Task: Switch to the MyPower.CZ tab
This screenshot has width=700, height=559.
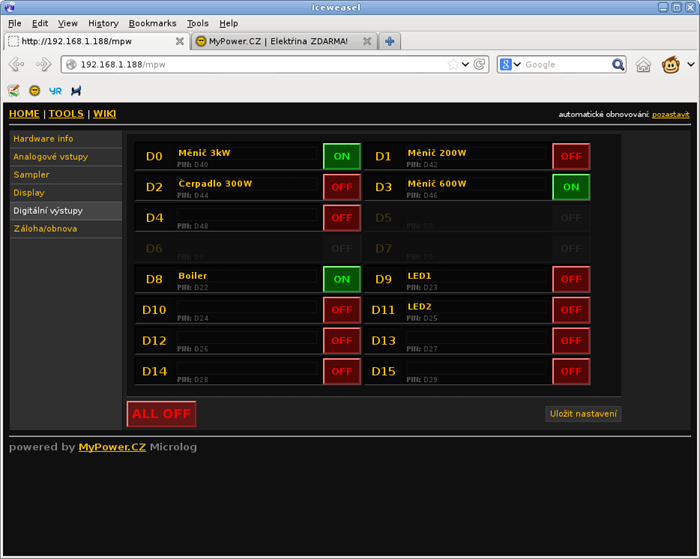Action: (277, 42)
